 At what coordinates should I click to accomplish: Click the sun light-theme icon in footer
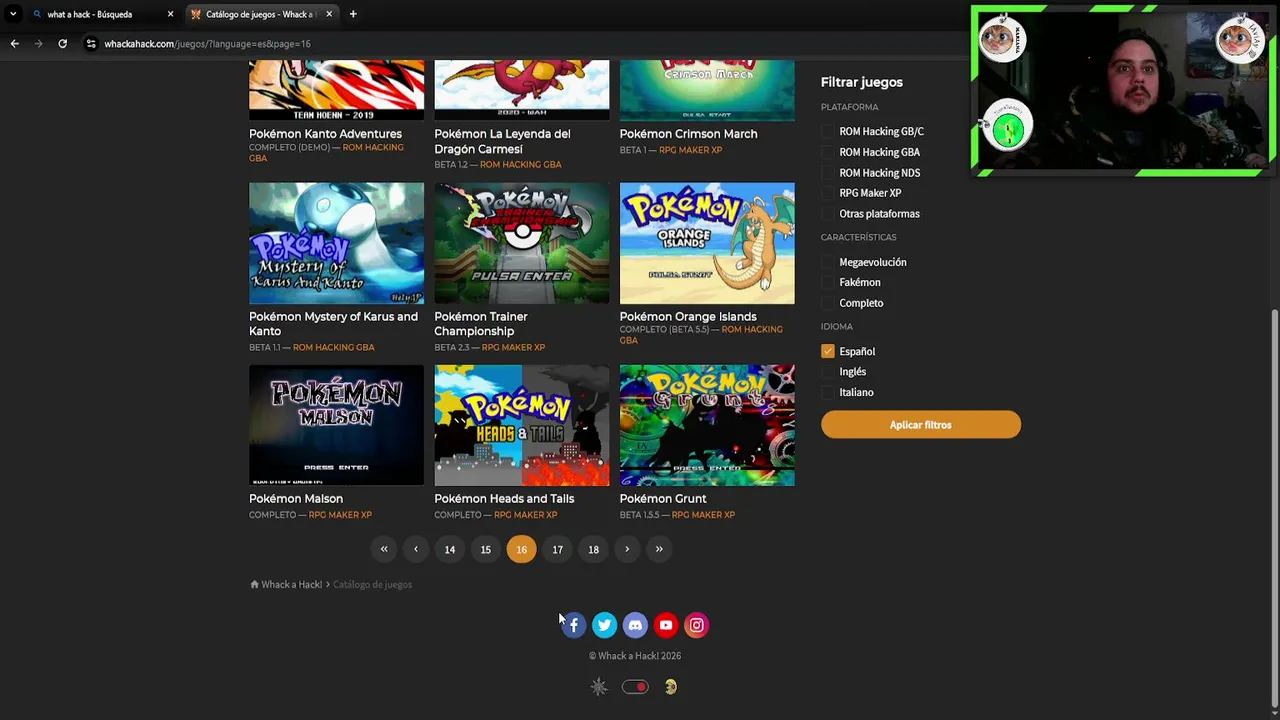click(x=599, y=687)
